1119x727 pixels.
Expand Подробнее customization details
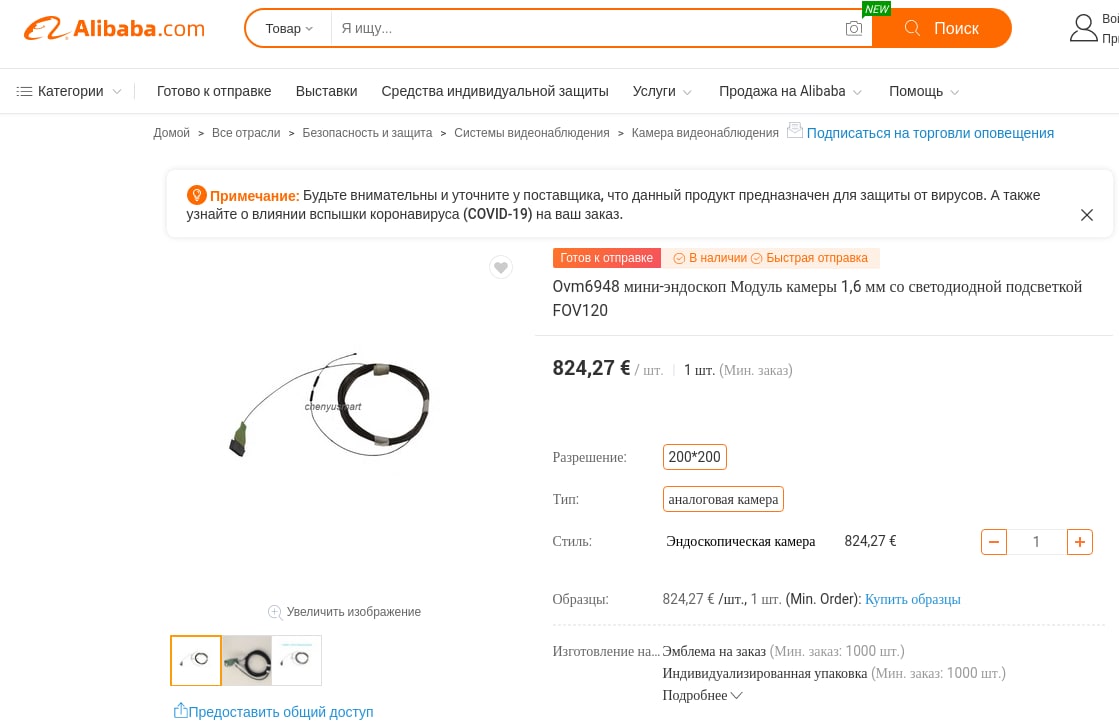702,696
